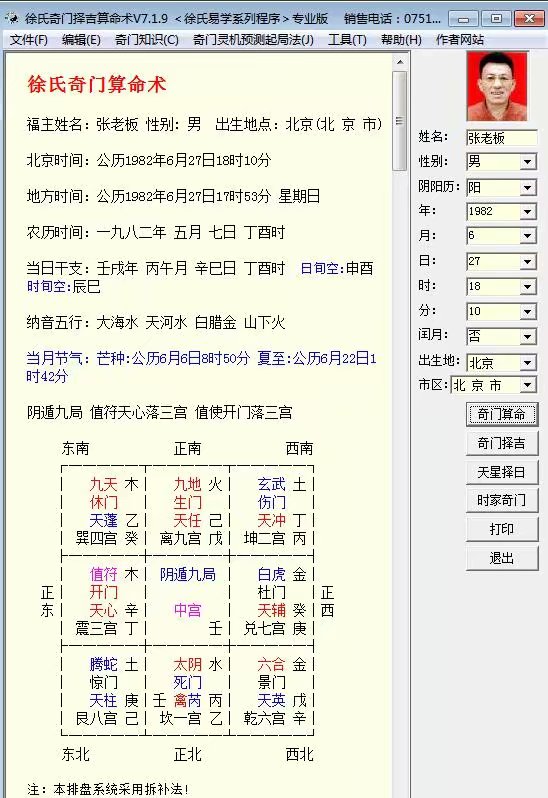Click the vertical scrollbar thumb

pyautogui.click(x=400, y=121)
